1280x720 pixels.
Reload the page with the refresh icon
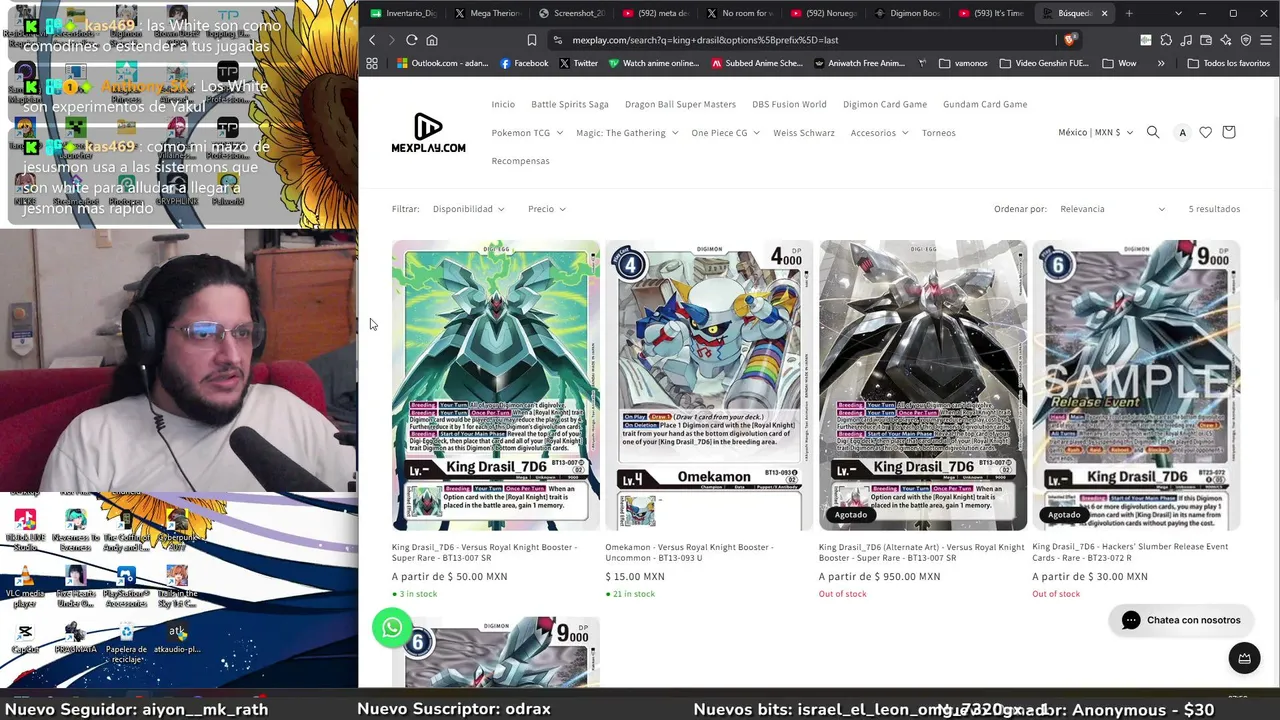click(411, 40)
